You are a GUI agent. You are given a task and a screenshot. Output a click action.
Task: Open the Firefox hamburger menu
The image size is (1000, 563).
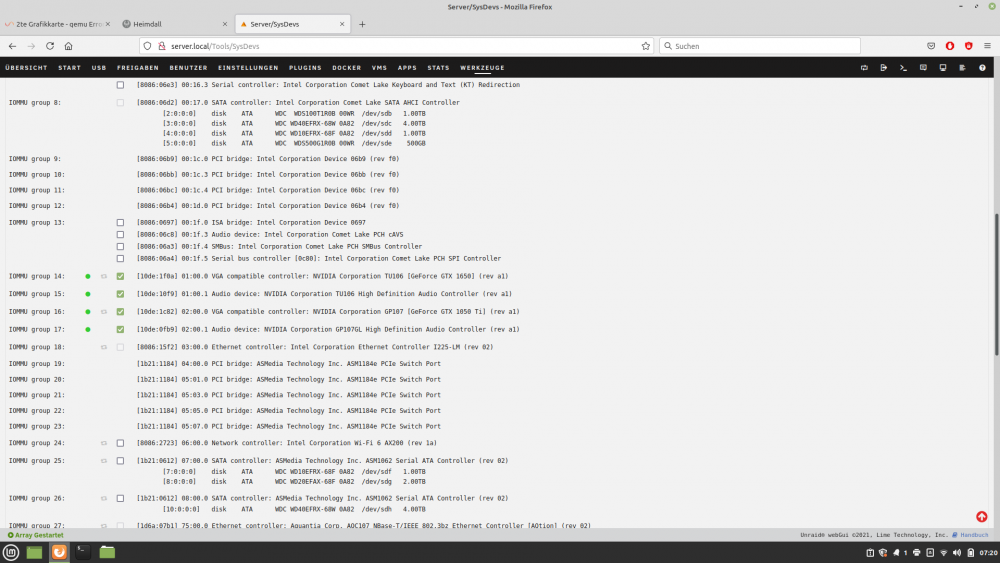click(x=987, y=46)
